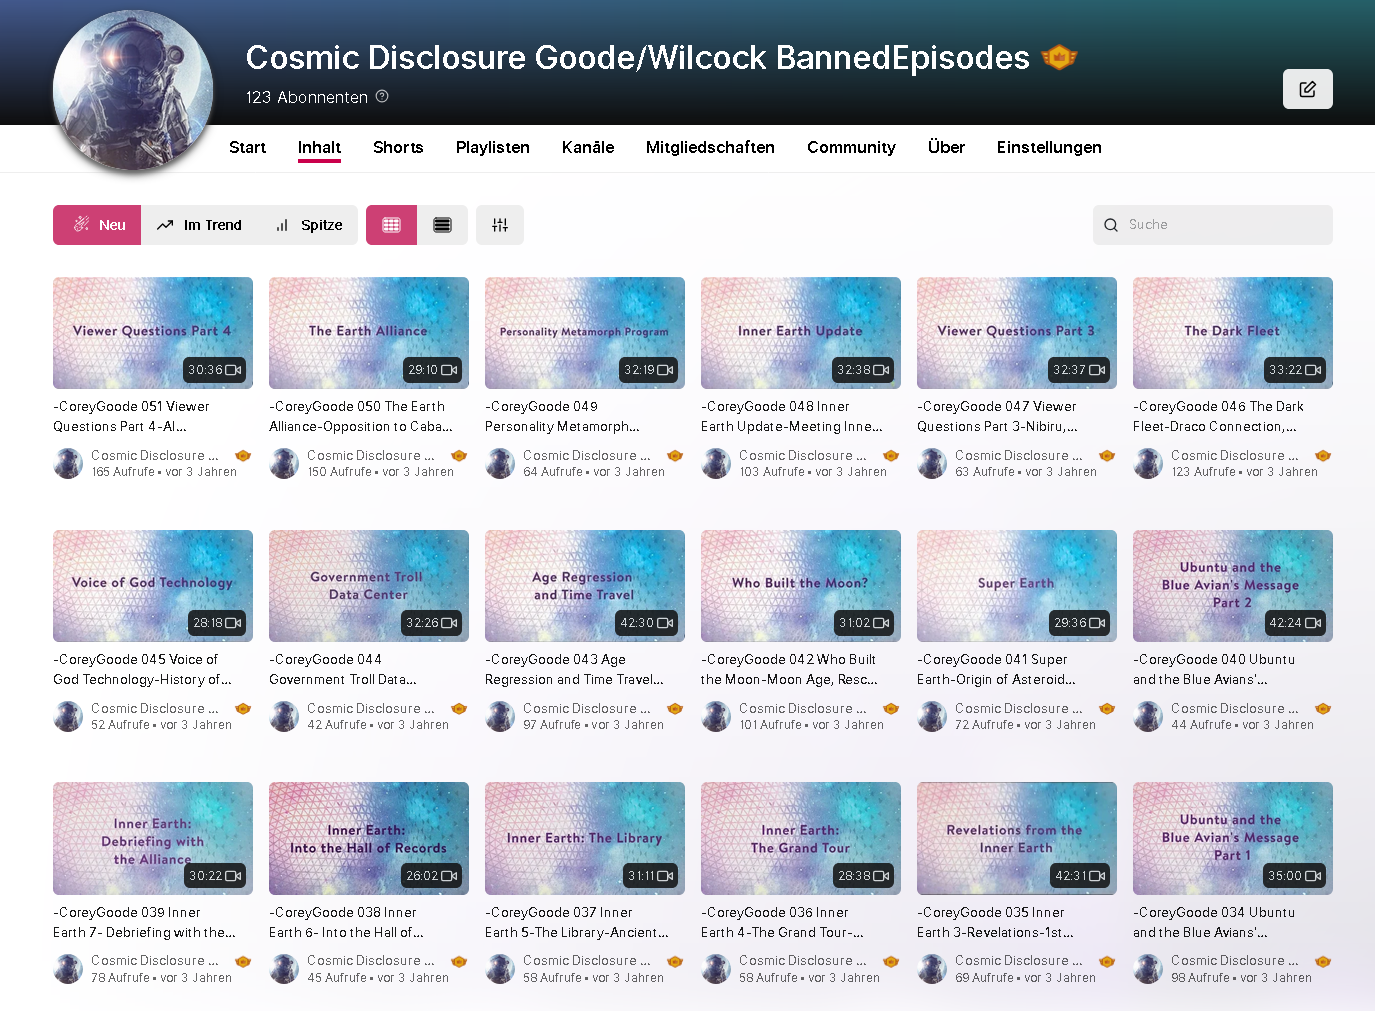The height and width of the screenshot is (1011, 1375).
Task: Sort videos by Im Trend
Action: [x=199, y=225]
